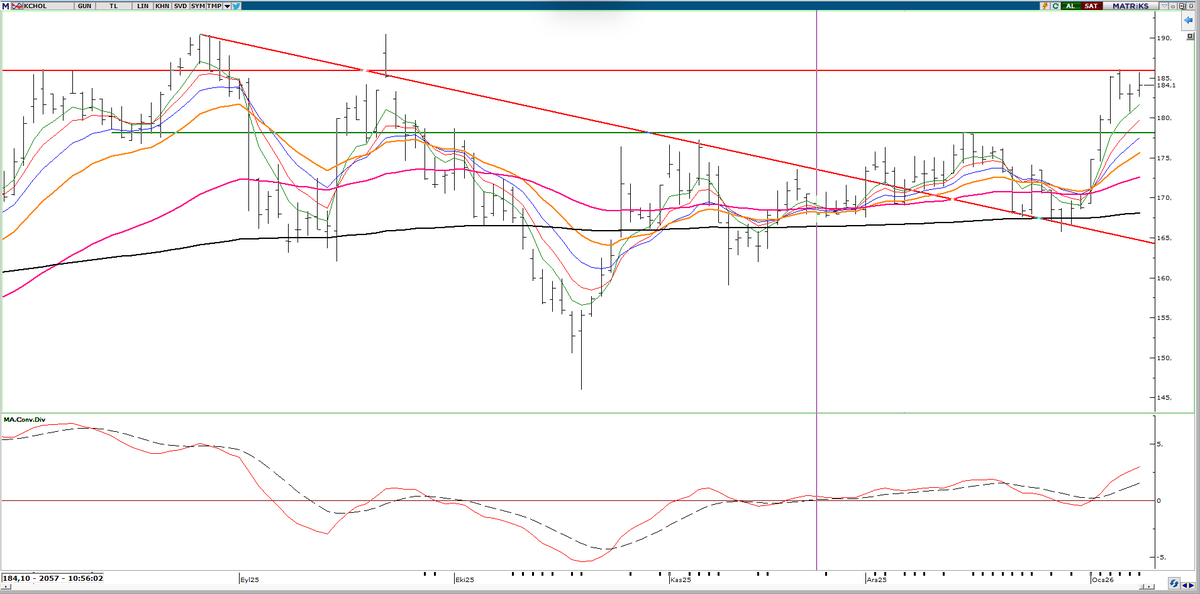Open the GUN period selector
This screenshot has height=594, width=1200.
(x=84, y=6)
